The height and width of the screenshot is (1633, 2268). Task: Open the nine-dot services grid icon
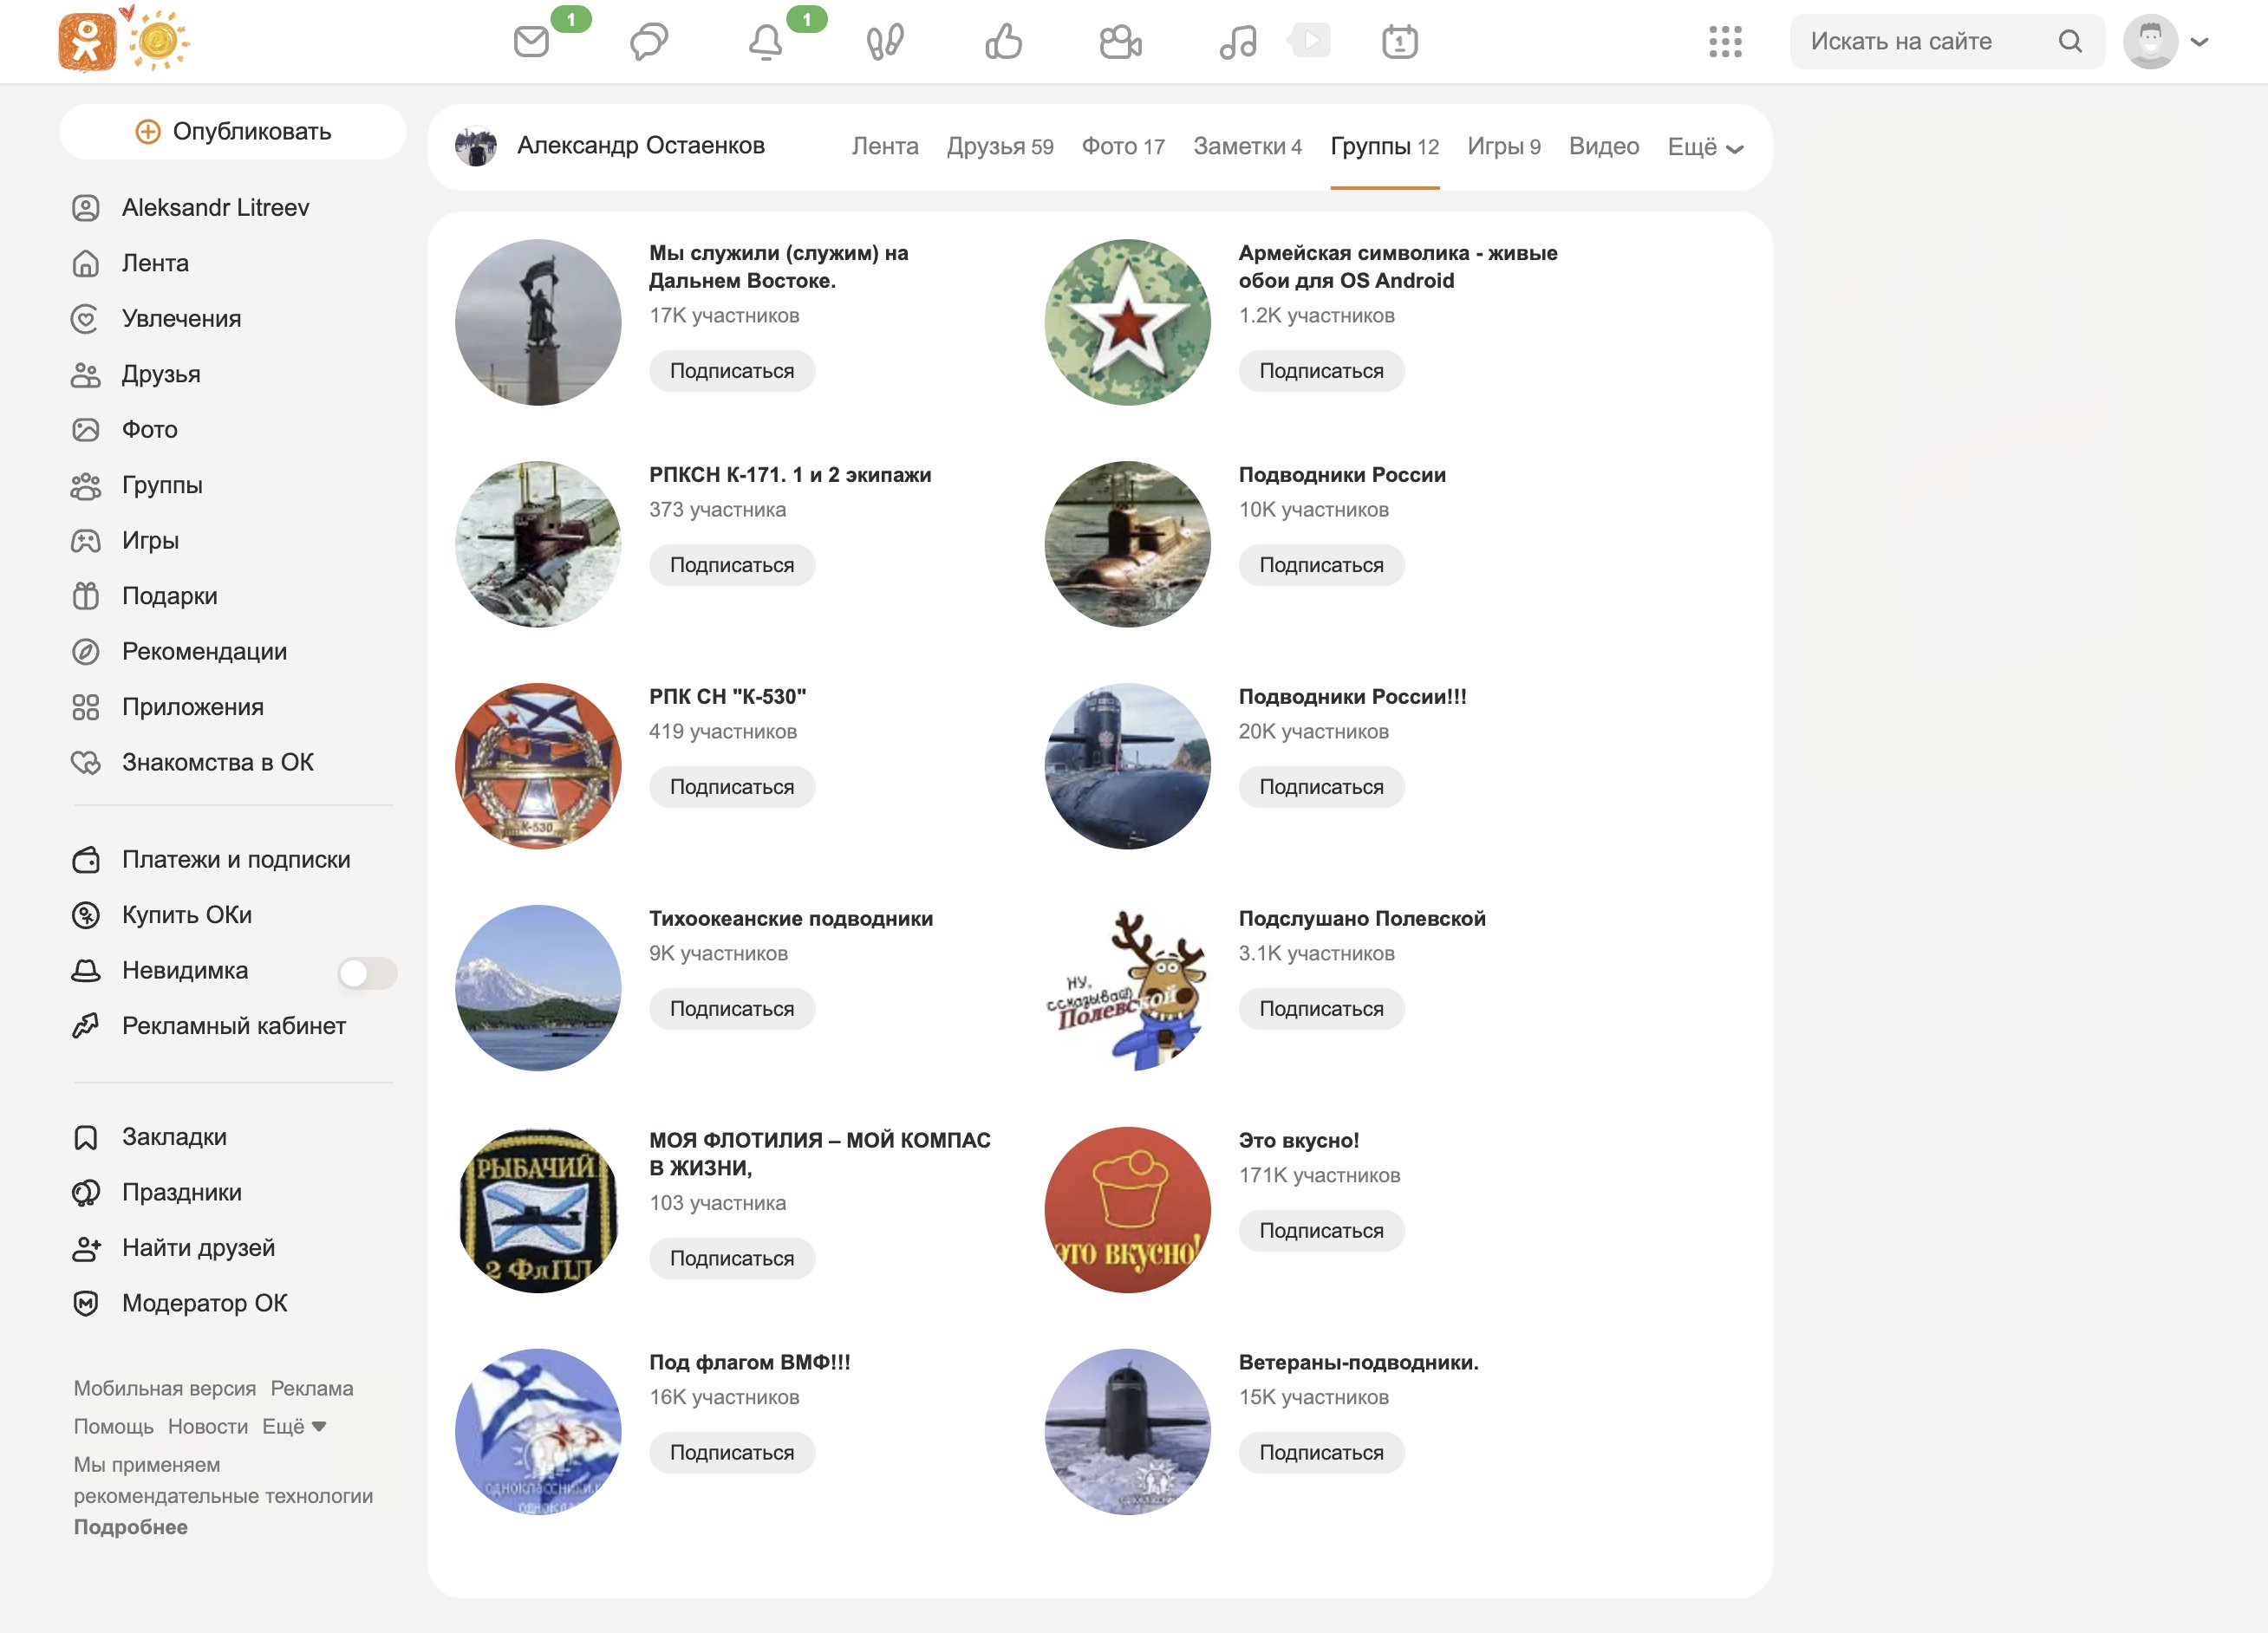coord(1725,42)
